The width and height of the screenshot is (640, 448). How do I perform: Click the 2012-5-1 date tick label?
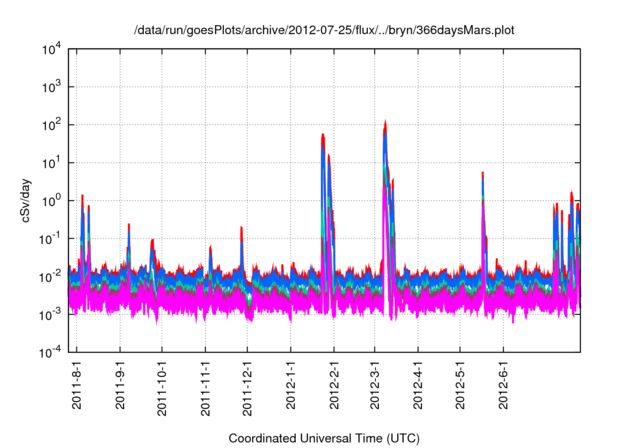pos(460,386)
